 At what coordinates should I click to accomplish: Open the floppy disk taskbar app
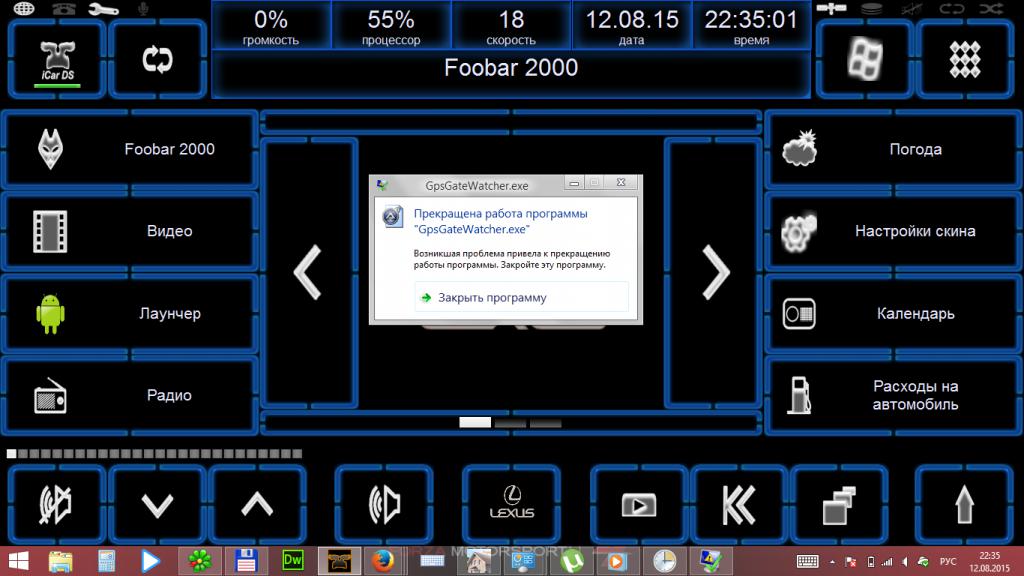[246, 561]
